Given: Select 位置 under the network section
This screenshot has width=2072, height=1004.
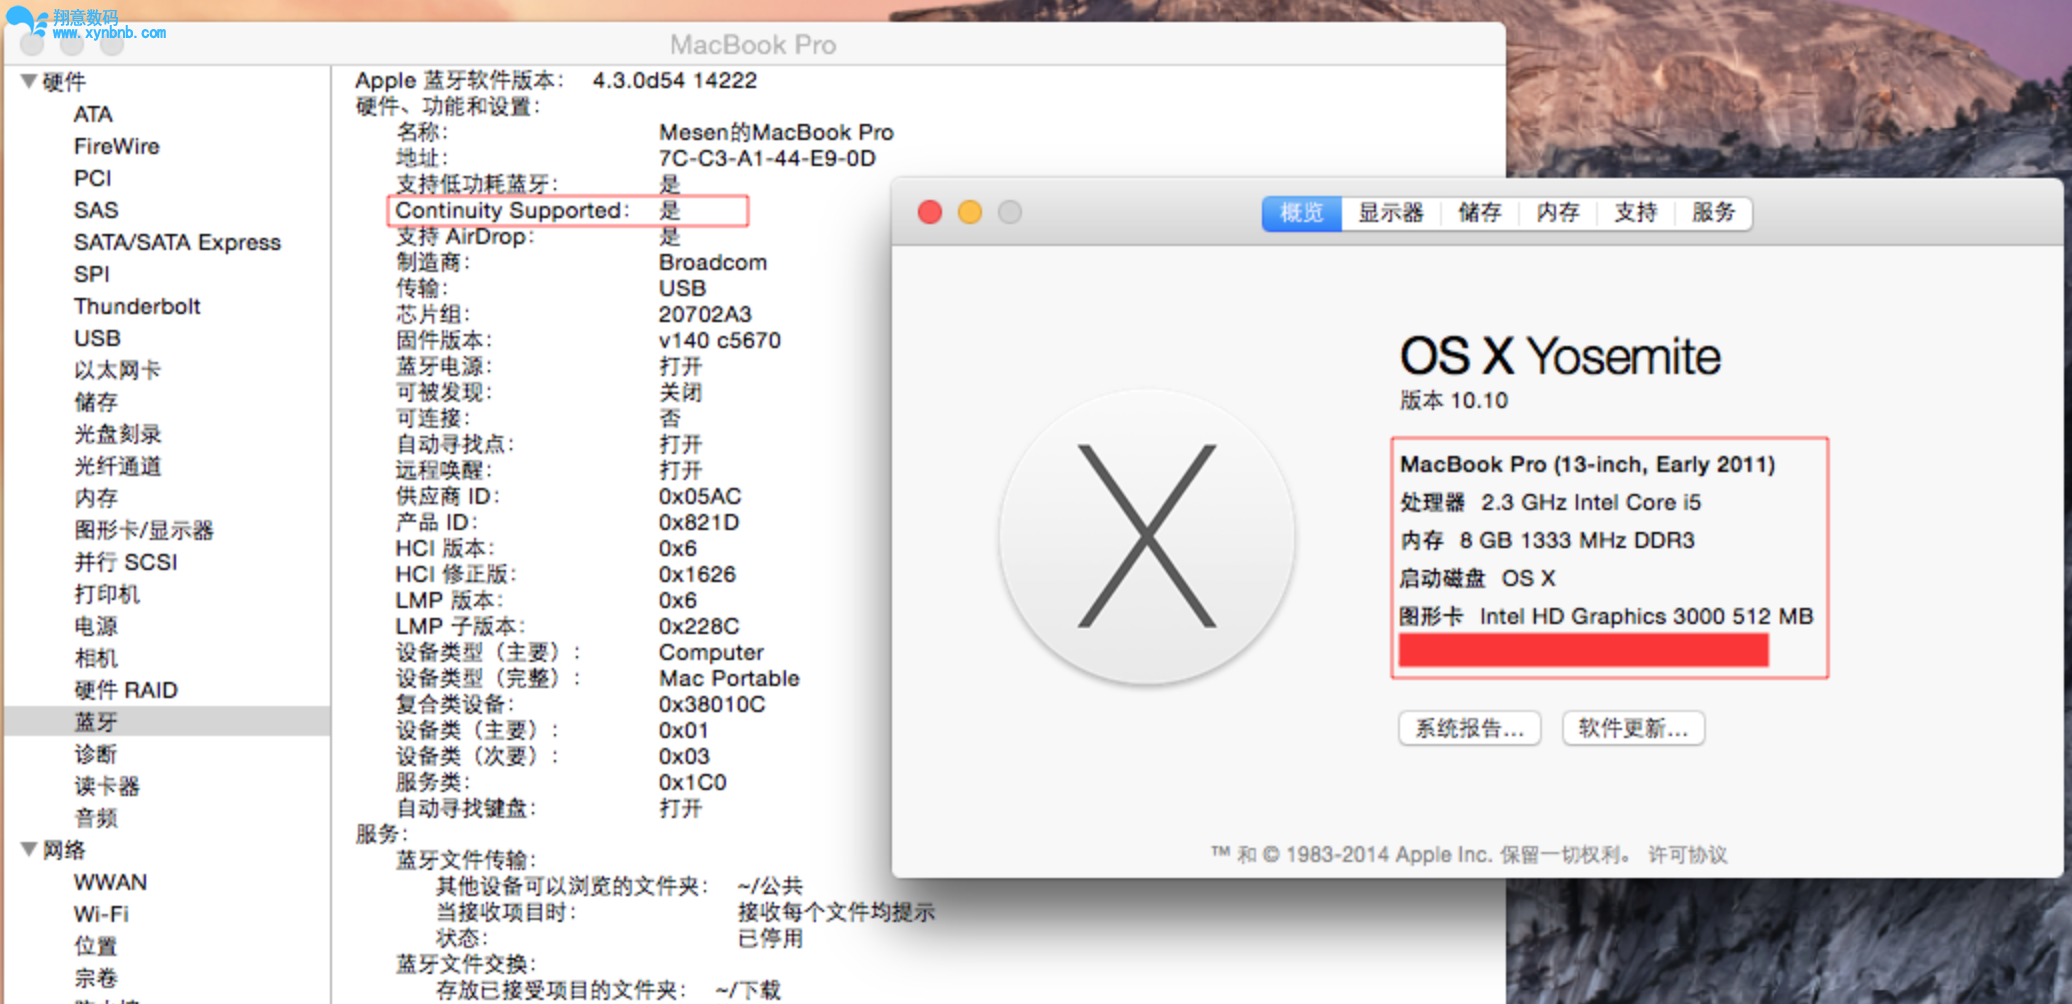Looking at the screenshot, I should coord(95,946).
